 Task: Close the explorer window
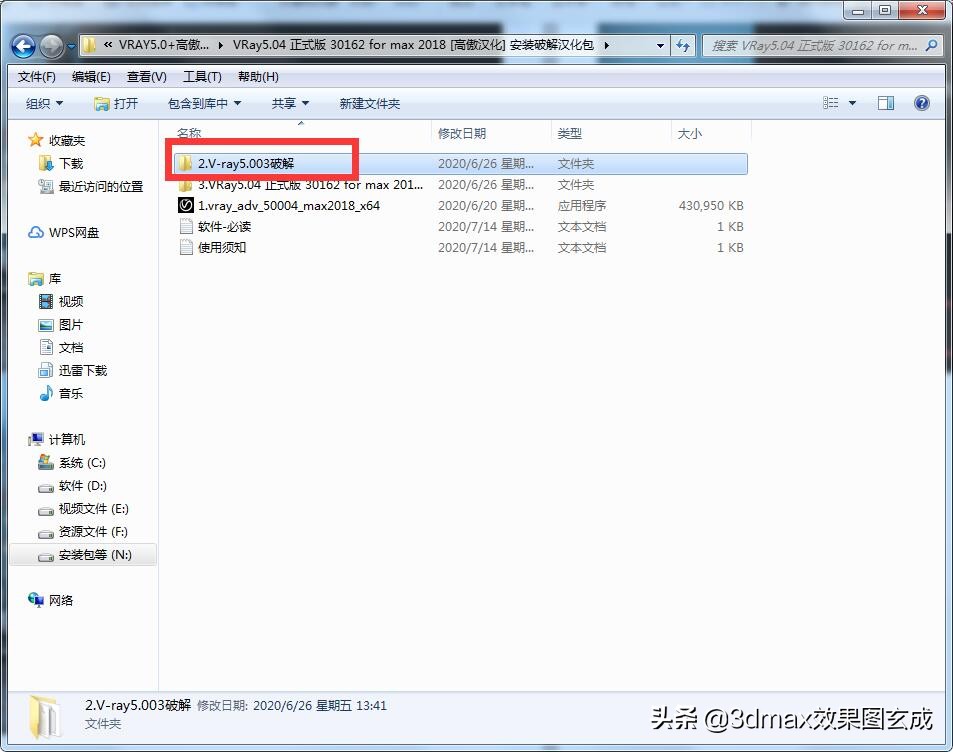pyautogui.click(x=922, y=10)
